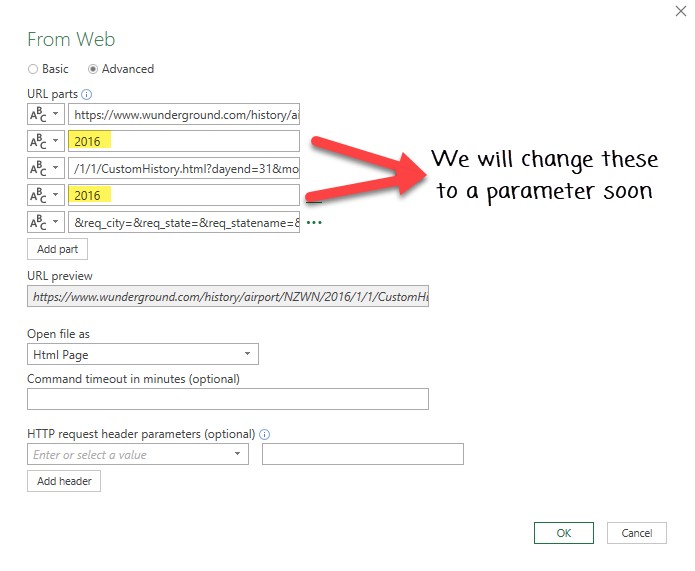Select the Advanced radio button

(94, 69)
